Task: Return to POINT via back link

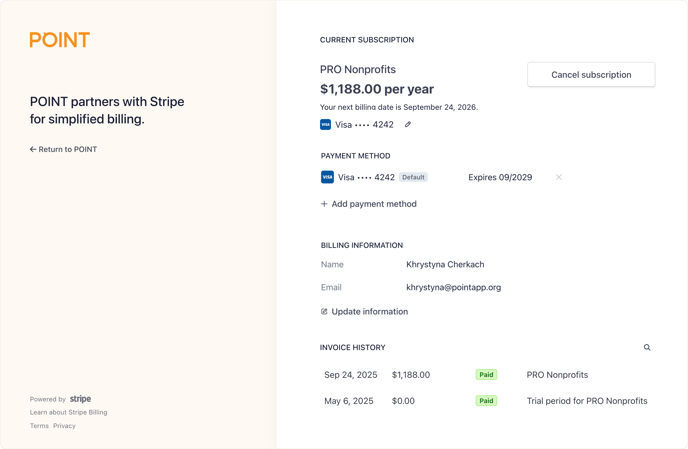Action: pyautogui.click(x=63, y=149)
